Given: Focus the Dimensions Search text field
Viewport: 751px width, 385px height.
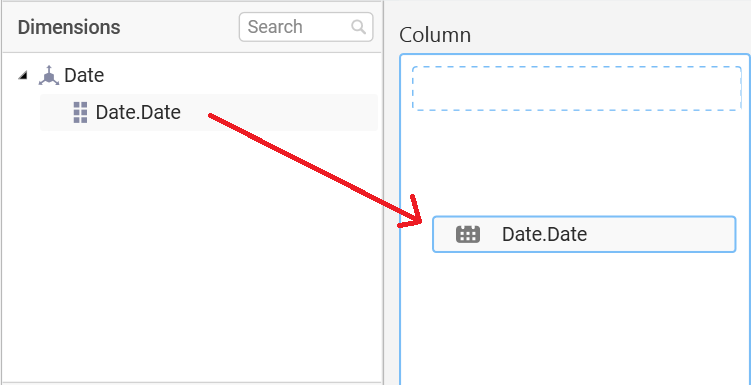Looking at the screenshot, I should [x=306, y=27].
